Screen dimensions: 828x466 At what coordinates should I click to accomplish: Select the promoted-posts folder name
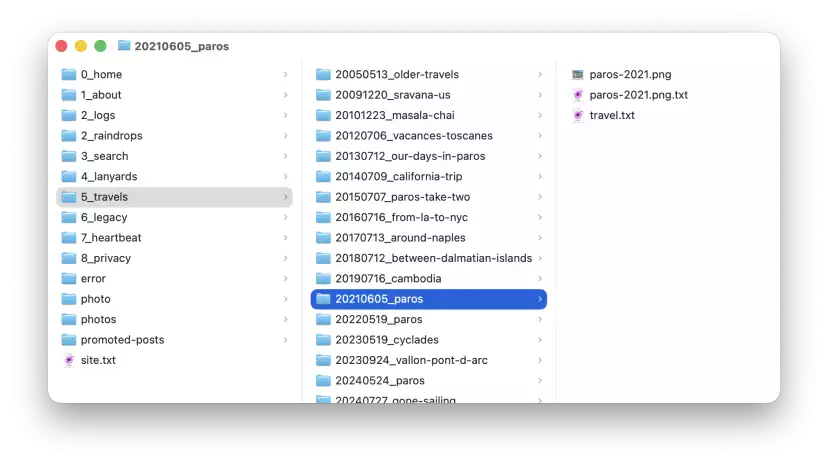(x=123, y=340)
